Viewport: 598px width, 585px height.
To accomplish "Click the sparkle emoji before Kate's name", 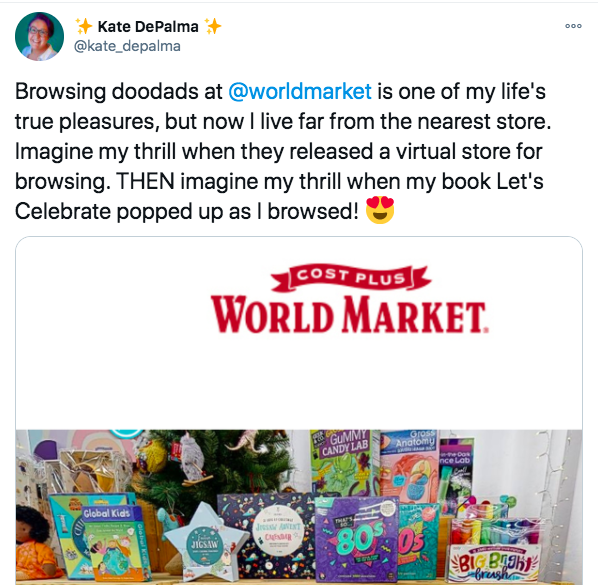I will tap(84, 26).
